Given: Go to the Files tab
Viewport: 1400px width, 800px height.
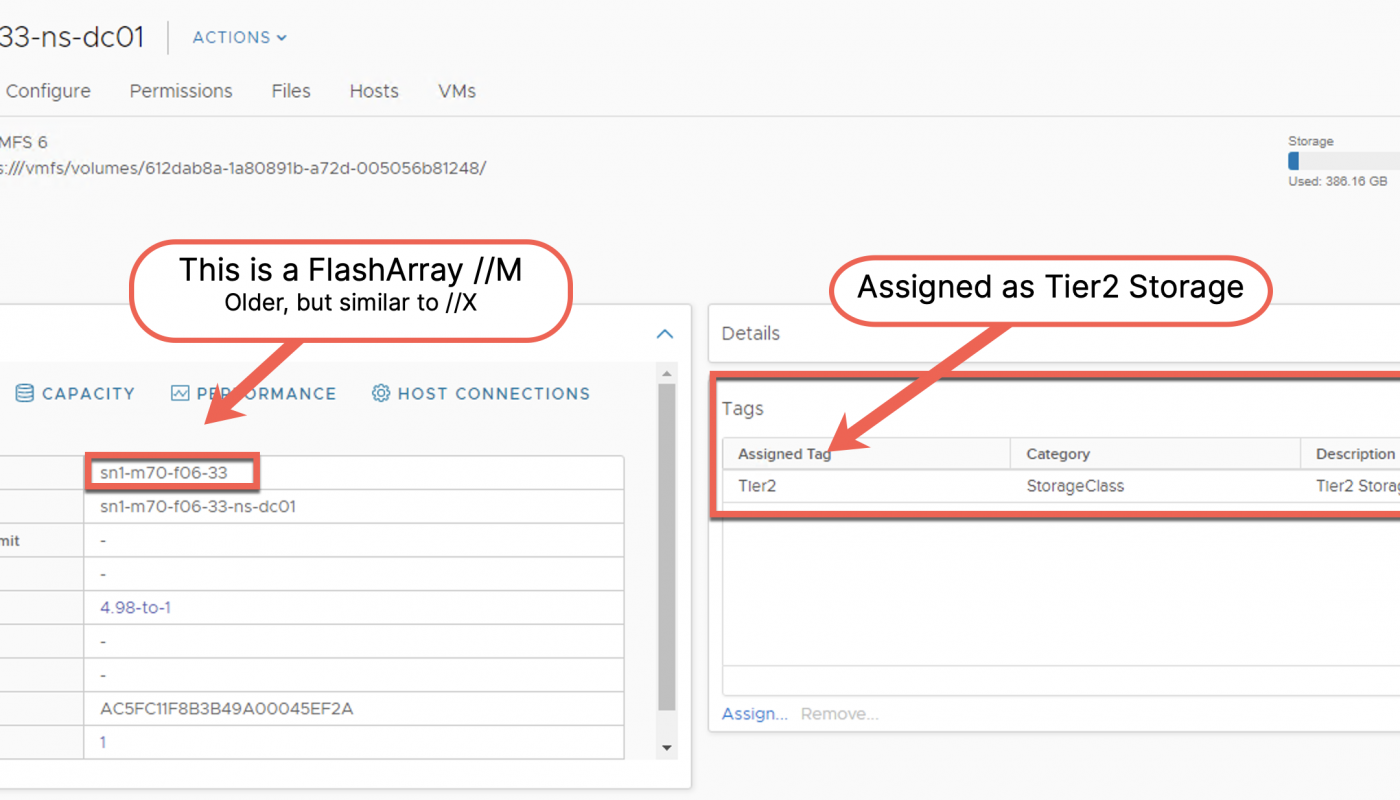Looking at the screenshot, I should click(x=291, y=91).
